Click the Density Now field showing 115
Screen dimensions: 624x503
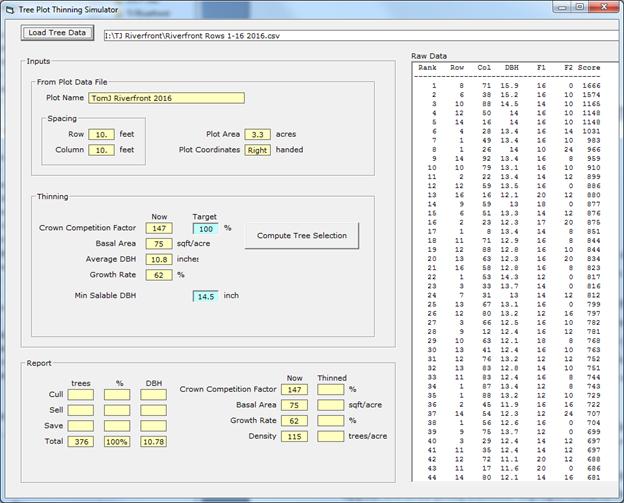click(294, 437)
